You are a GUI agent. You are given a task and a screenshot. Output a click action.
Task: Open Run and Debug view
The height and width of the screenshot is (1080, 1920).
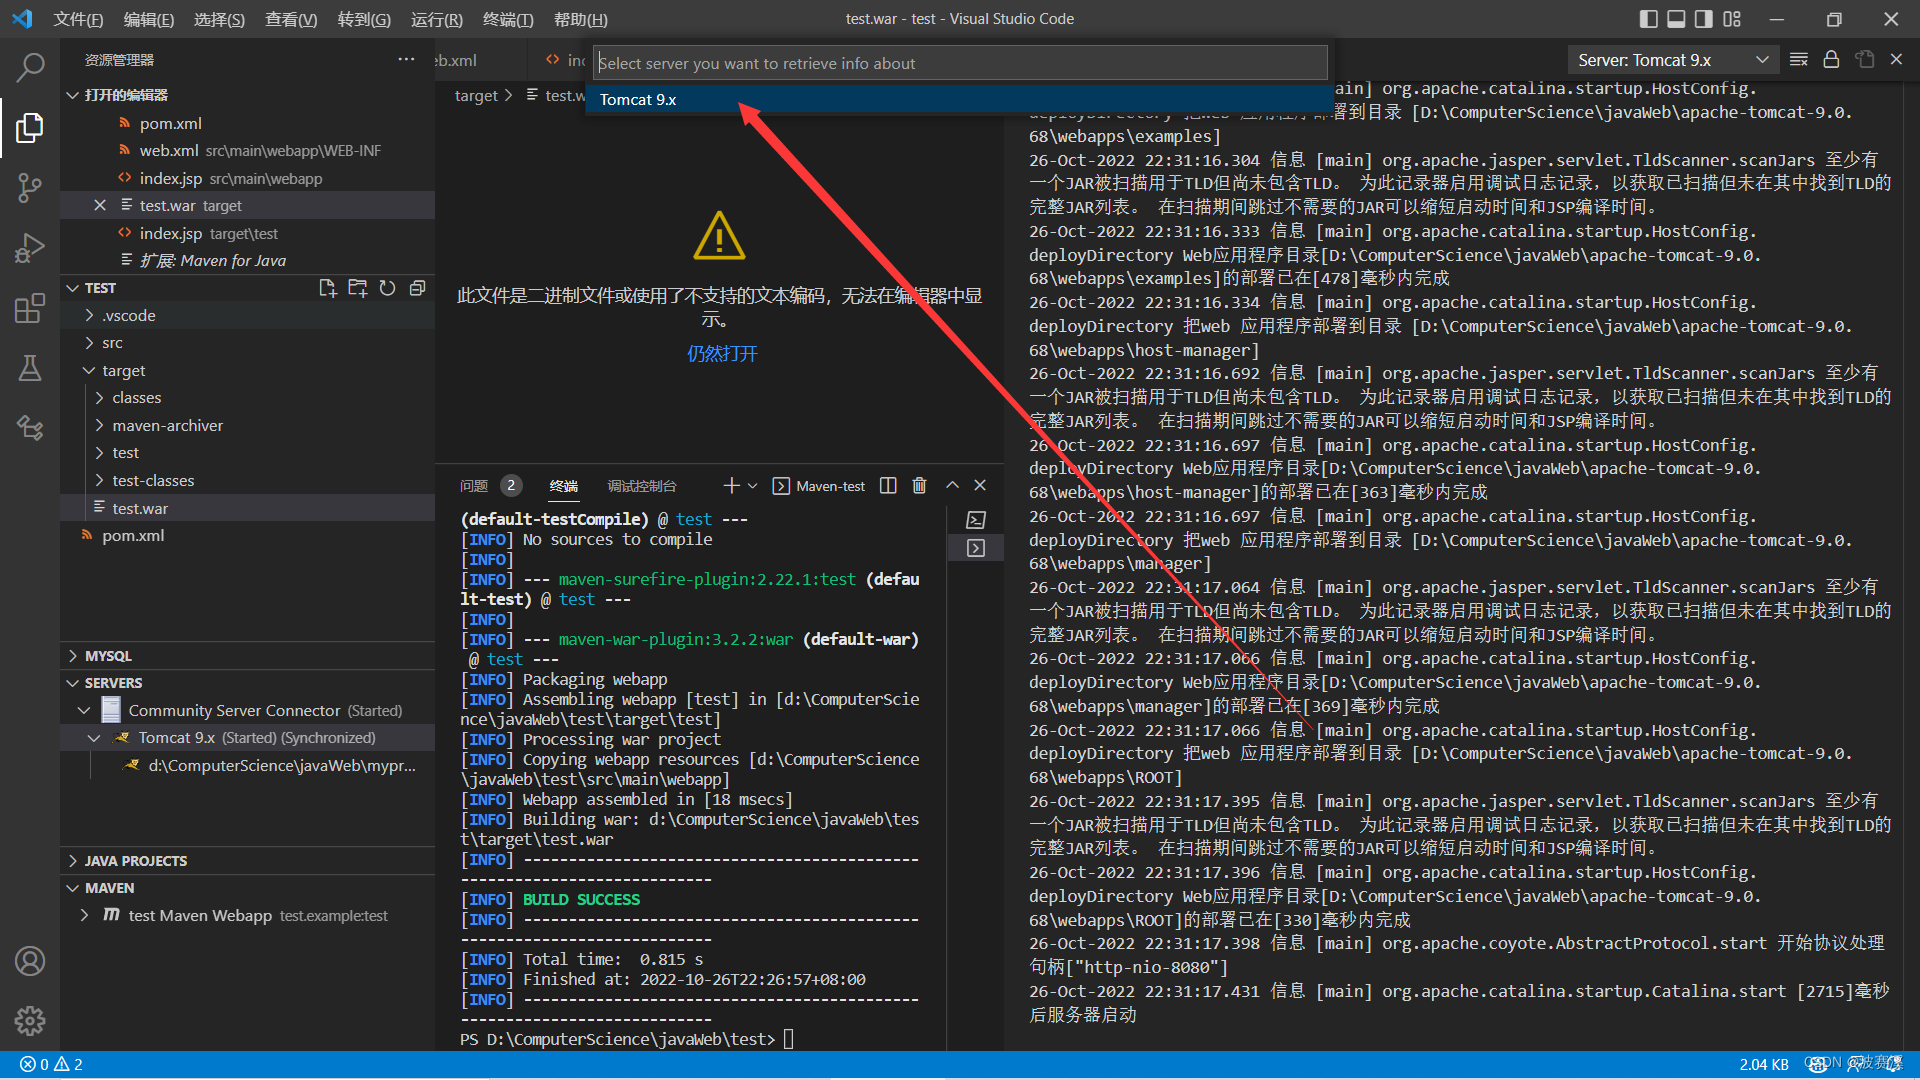click(30, 247)
